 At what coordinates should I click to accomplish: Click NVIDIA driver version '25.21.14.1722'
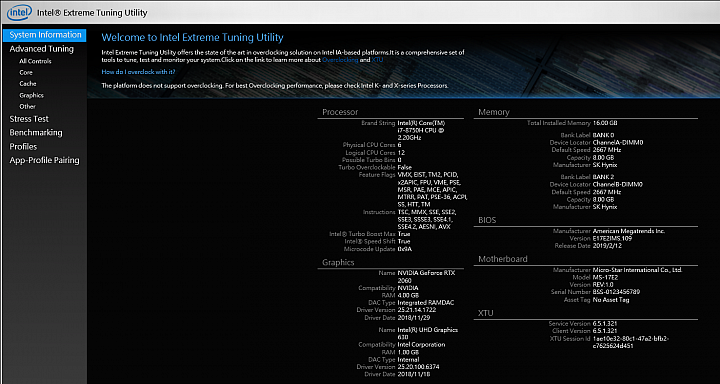pyautogui.click(x=416, y=310)
